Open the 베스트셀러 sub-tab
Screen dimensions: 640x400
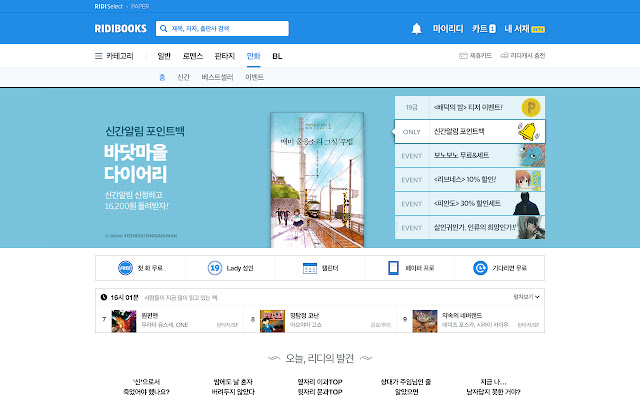(x=217, y=77)
